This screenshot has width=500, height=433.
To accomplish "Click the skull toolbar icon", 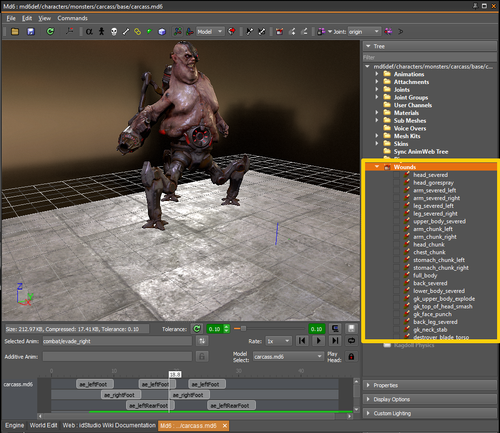I will click(114, 32).
